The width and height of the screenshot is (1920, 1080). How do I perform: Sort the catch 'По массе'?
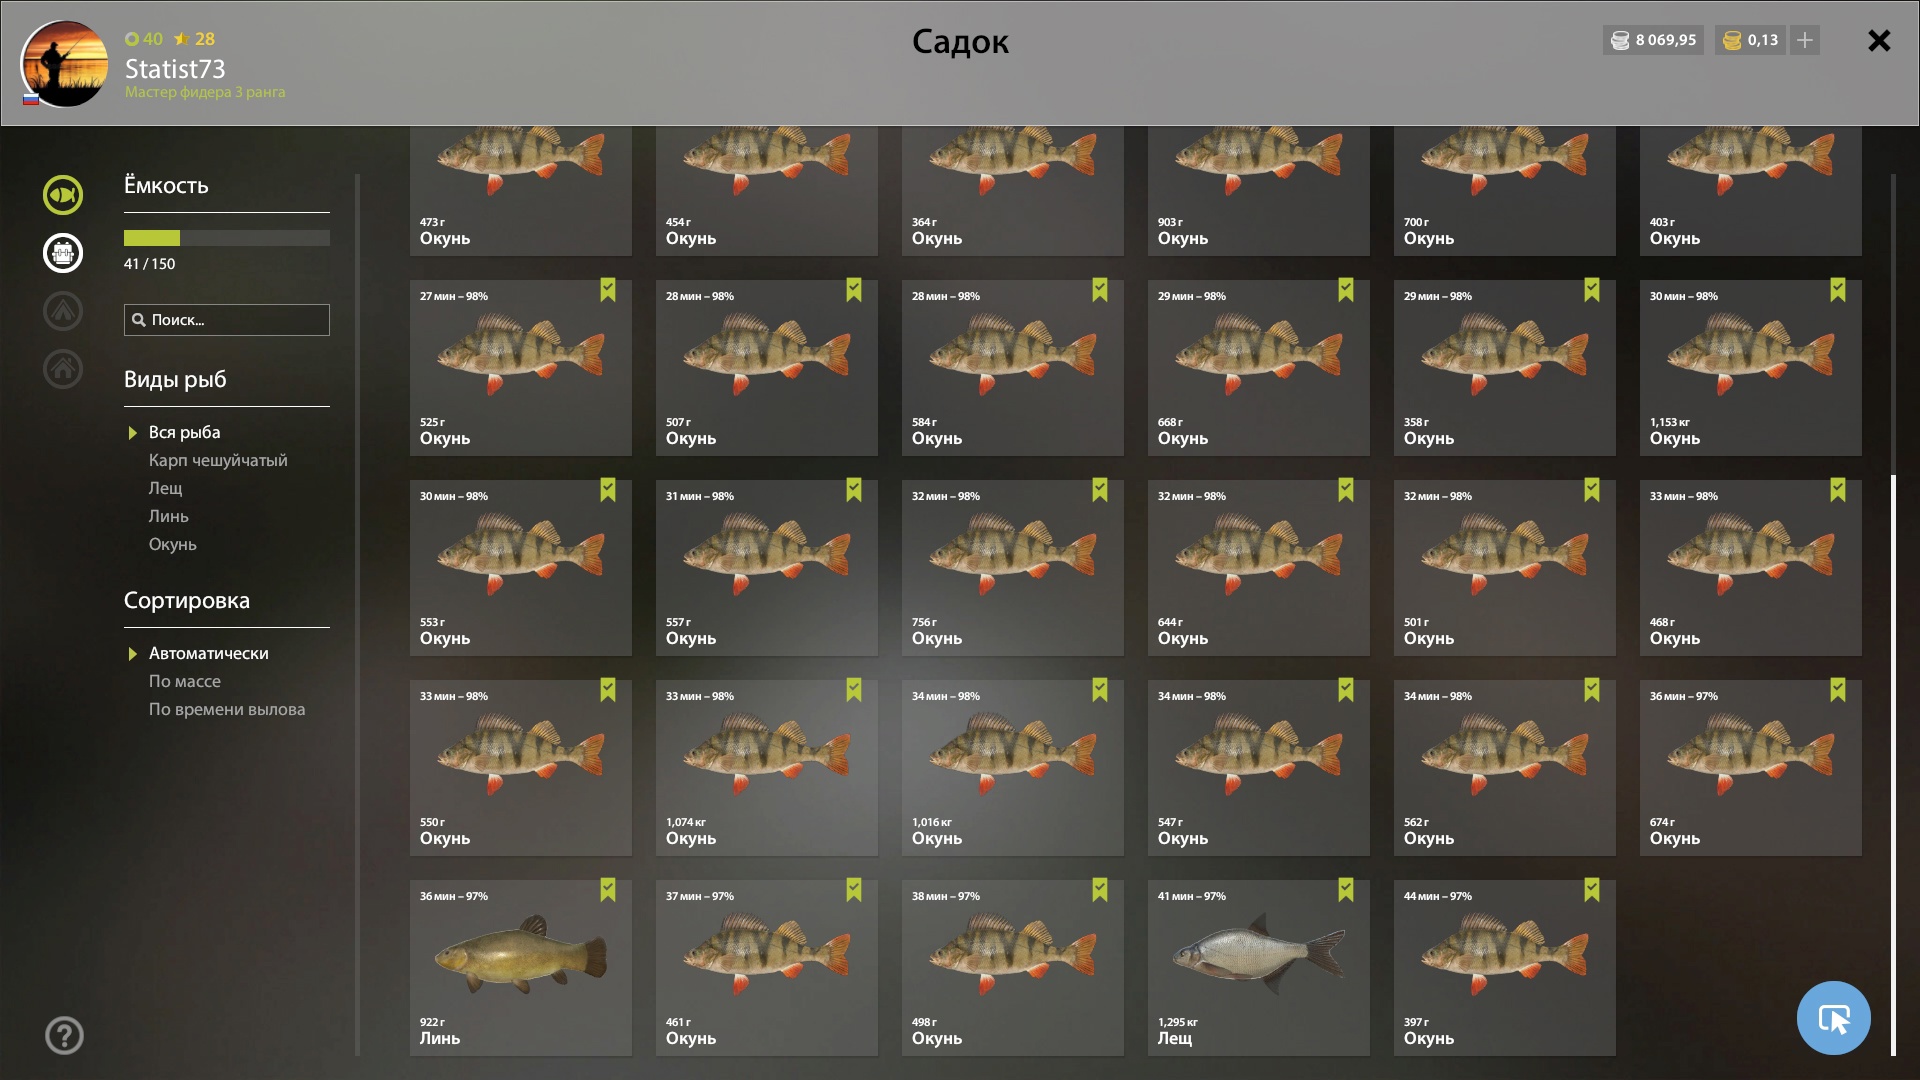pyautogui.click(x=185, y=681)
